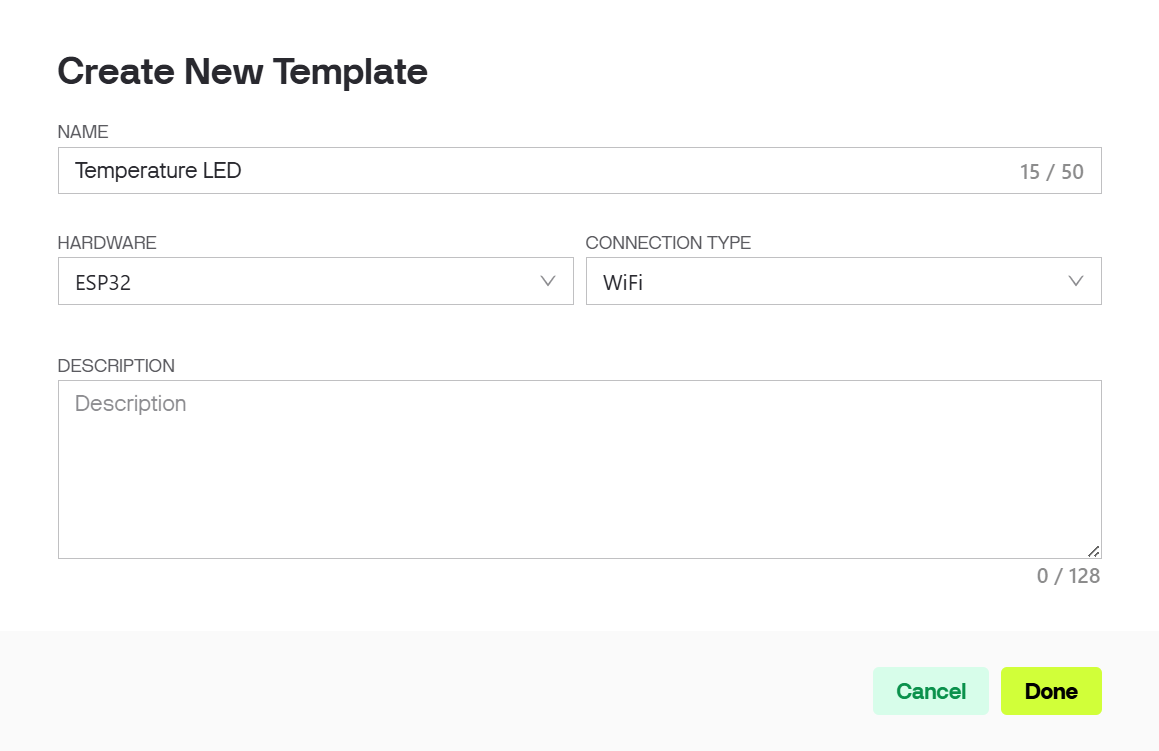1159x751 pixels.
Task: Click the Description placeholder text
Action: (130, 404)
